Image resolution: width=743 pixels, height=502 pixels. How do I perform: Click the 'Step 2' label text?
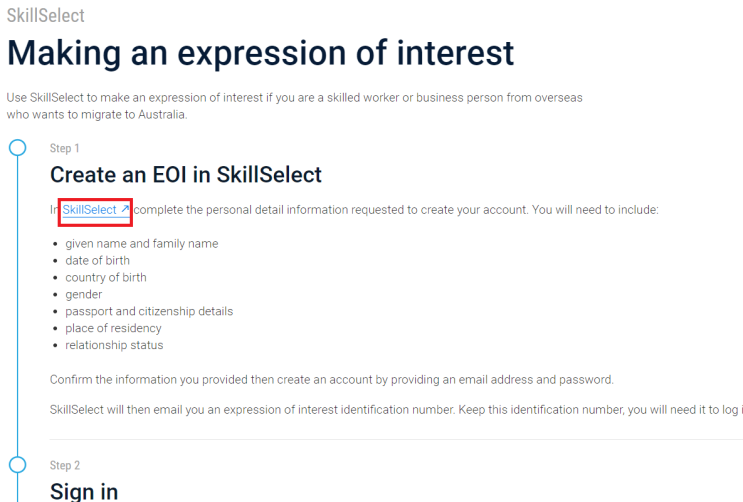pos(65,465)
